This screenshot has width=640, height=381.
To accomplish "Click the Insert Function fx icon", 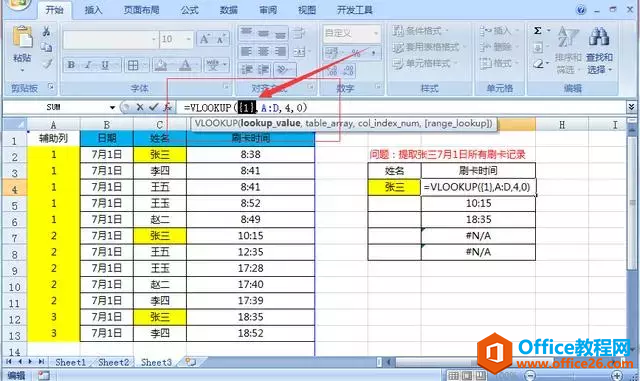I will tap(167, 107).
